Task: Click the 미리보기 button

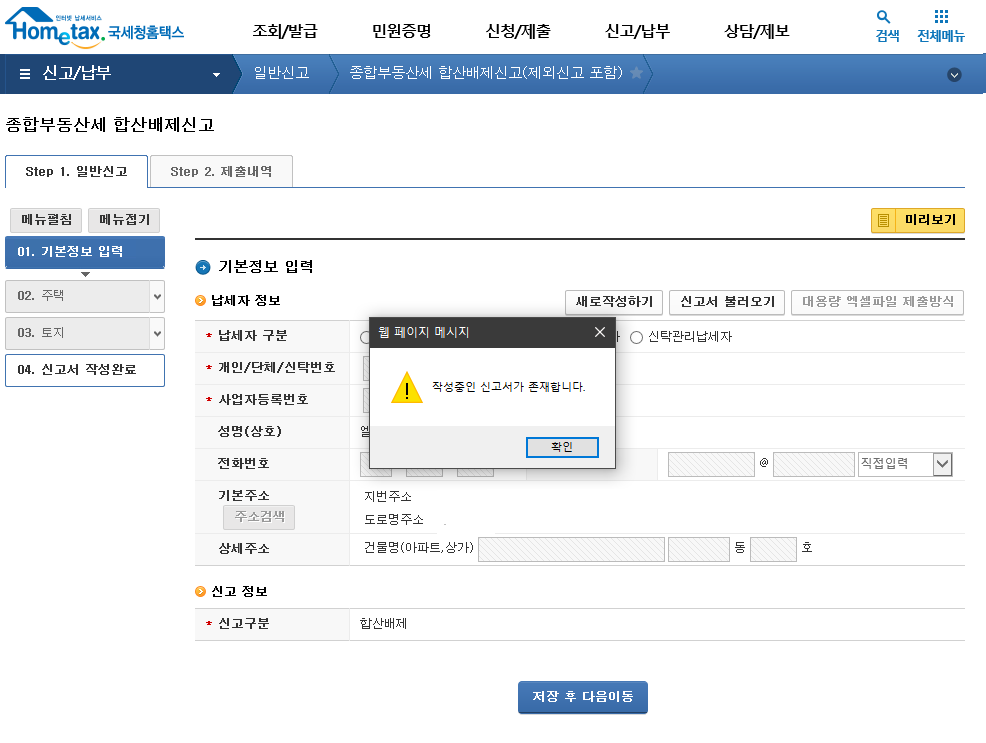Action: tap(917, 220)
